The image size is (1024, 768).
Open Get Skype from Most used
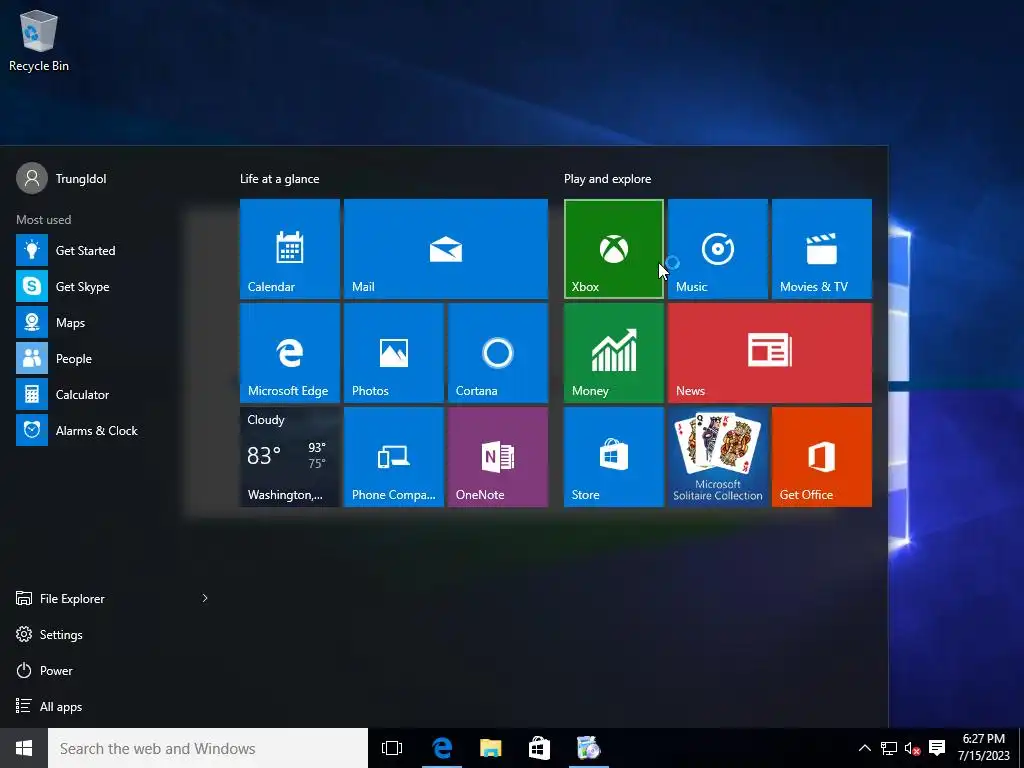pyautogui.click(x=111, y=286)
